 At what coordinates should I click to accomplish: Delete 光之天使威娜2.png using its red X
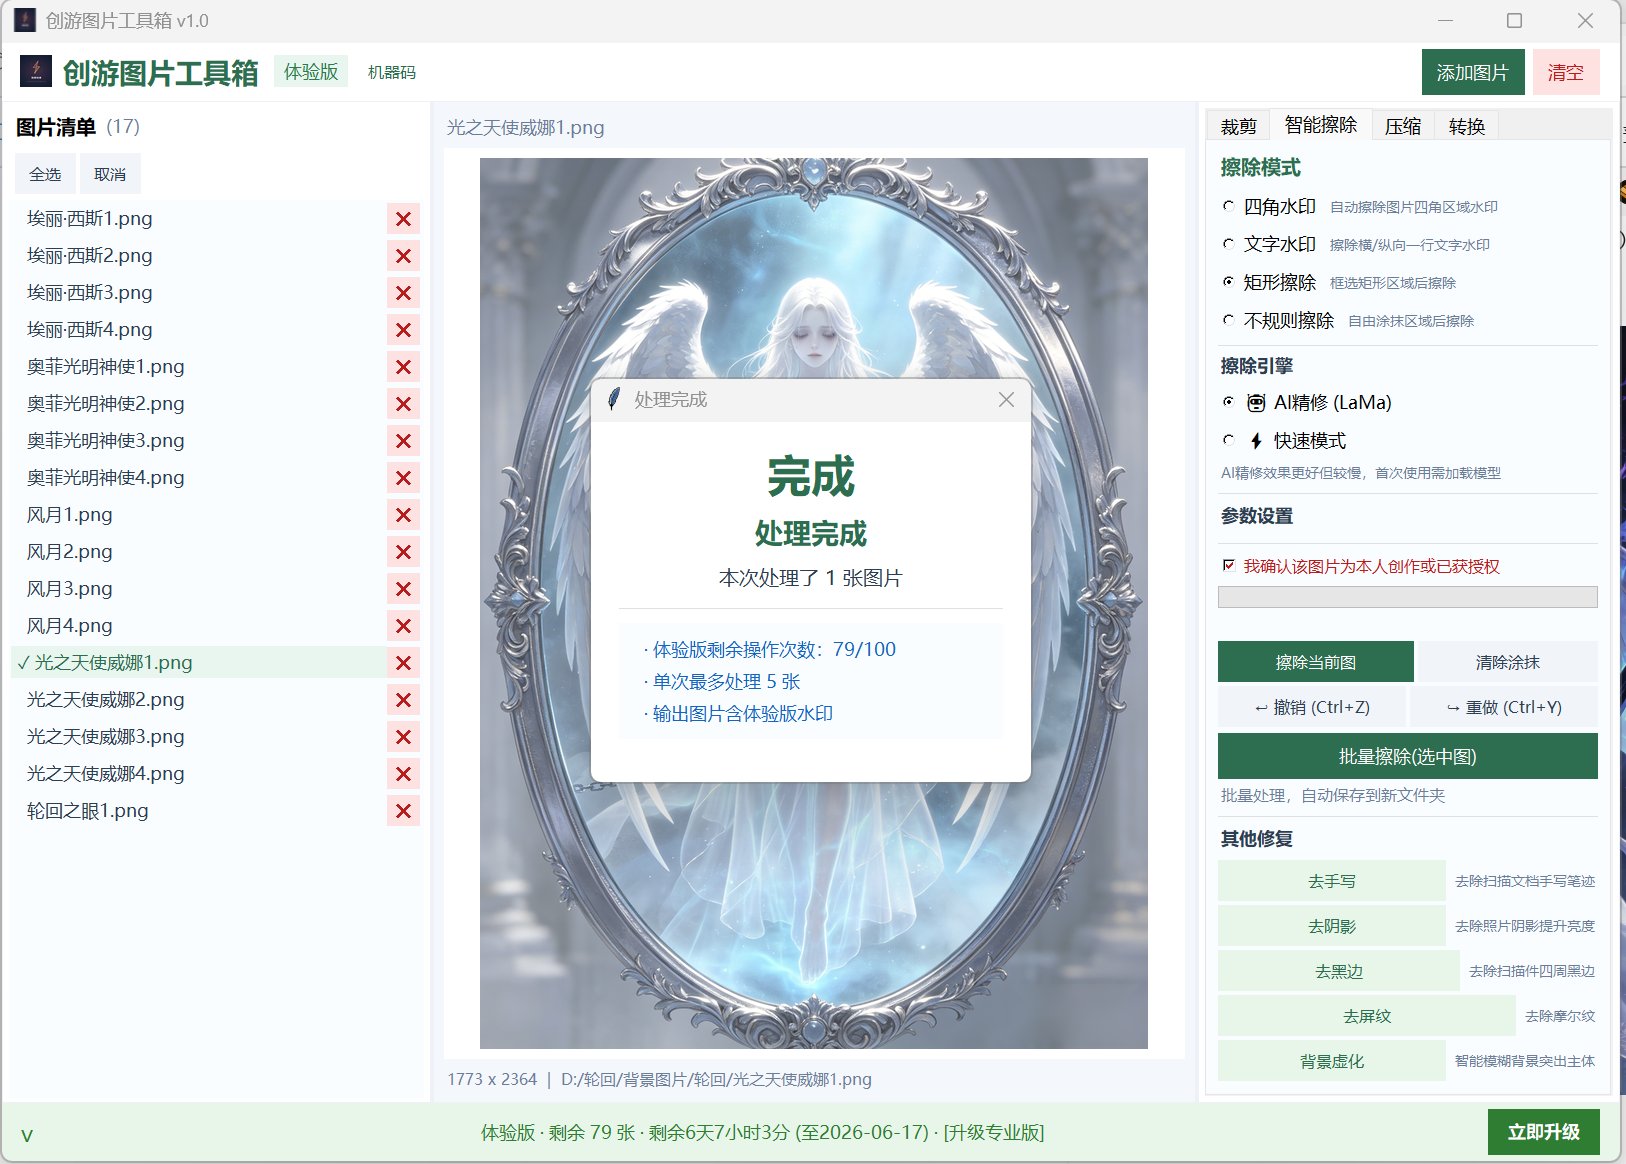(403, 700)
